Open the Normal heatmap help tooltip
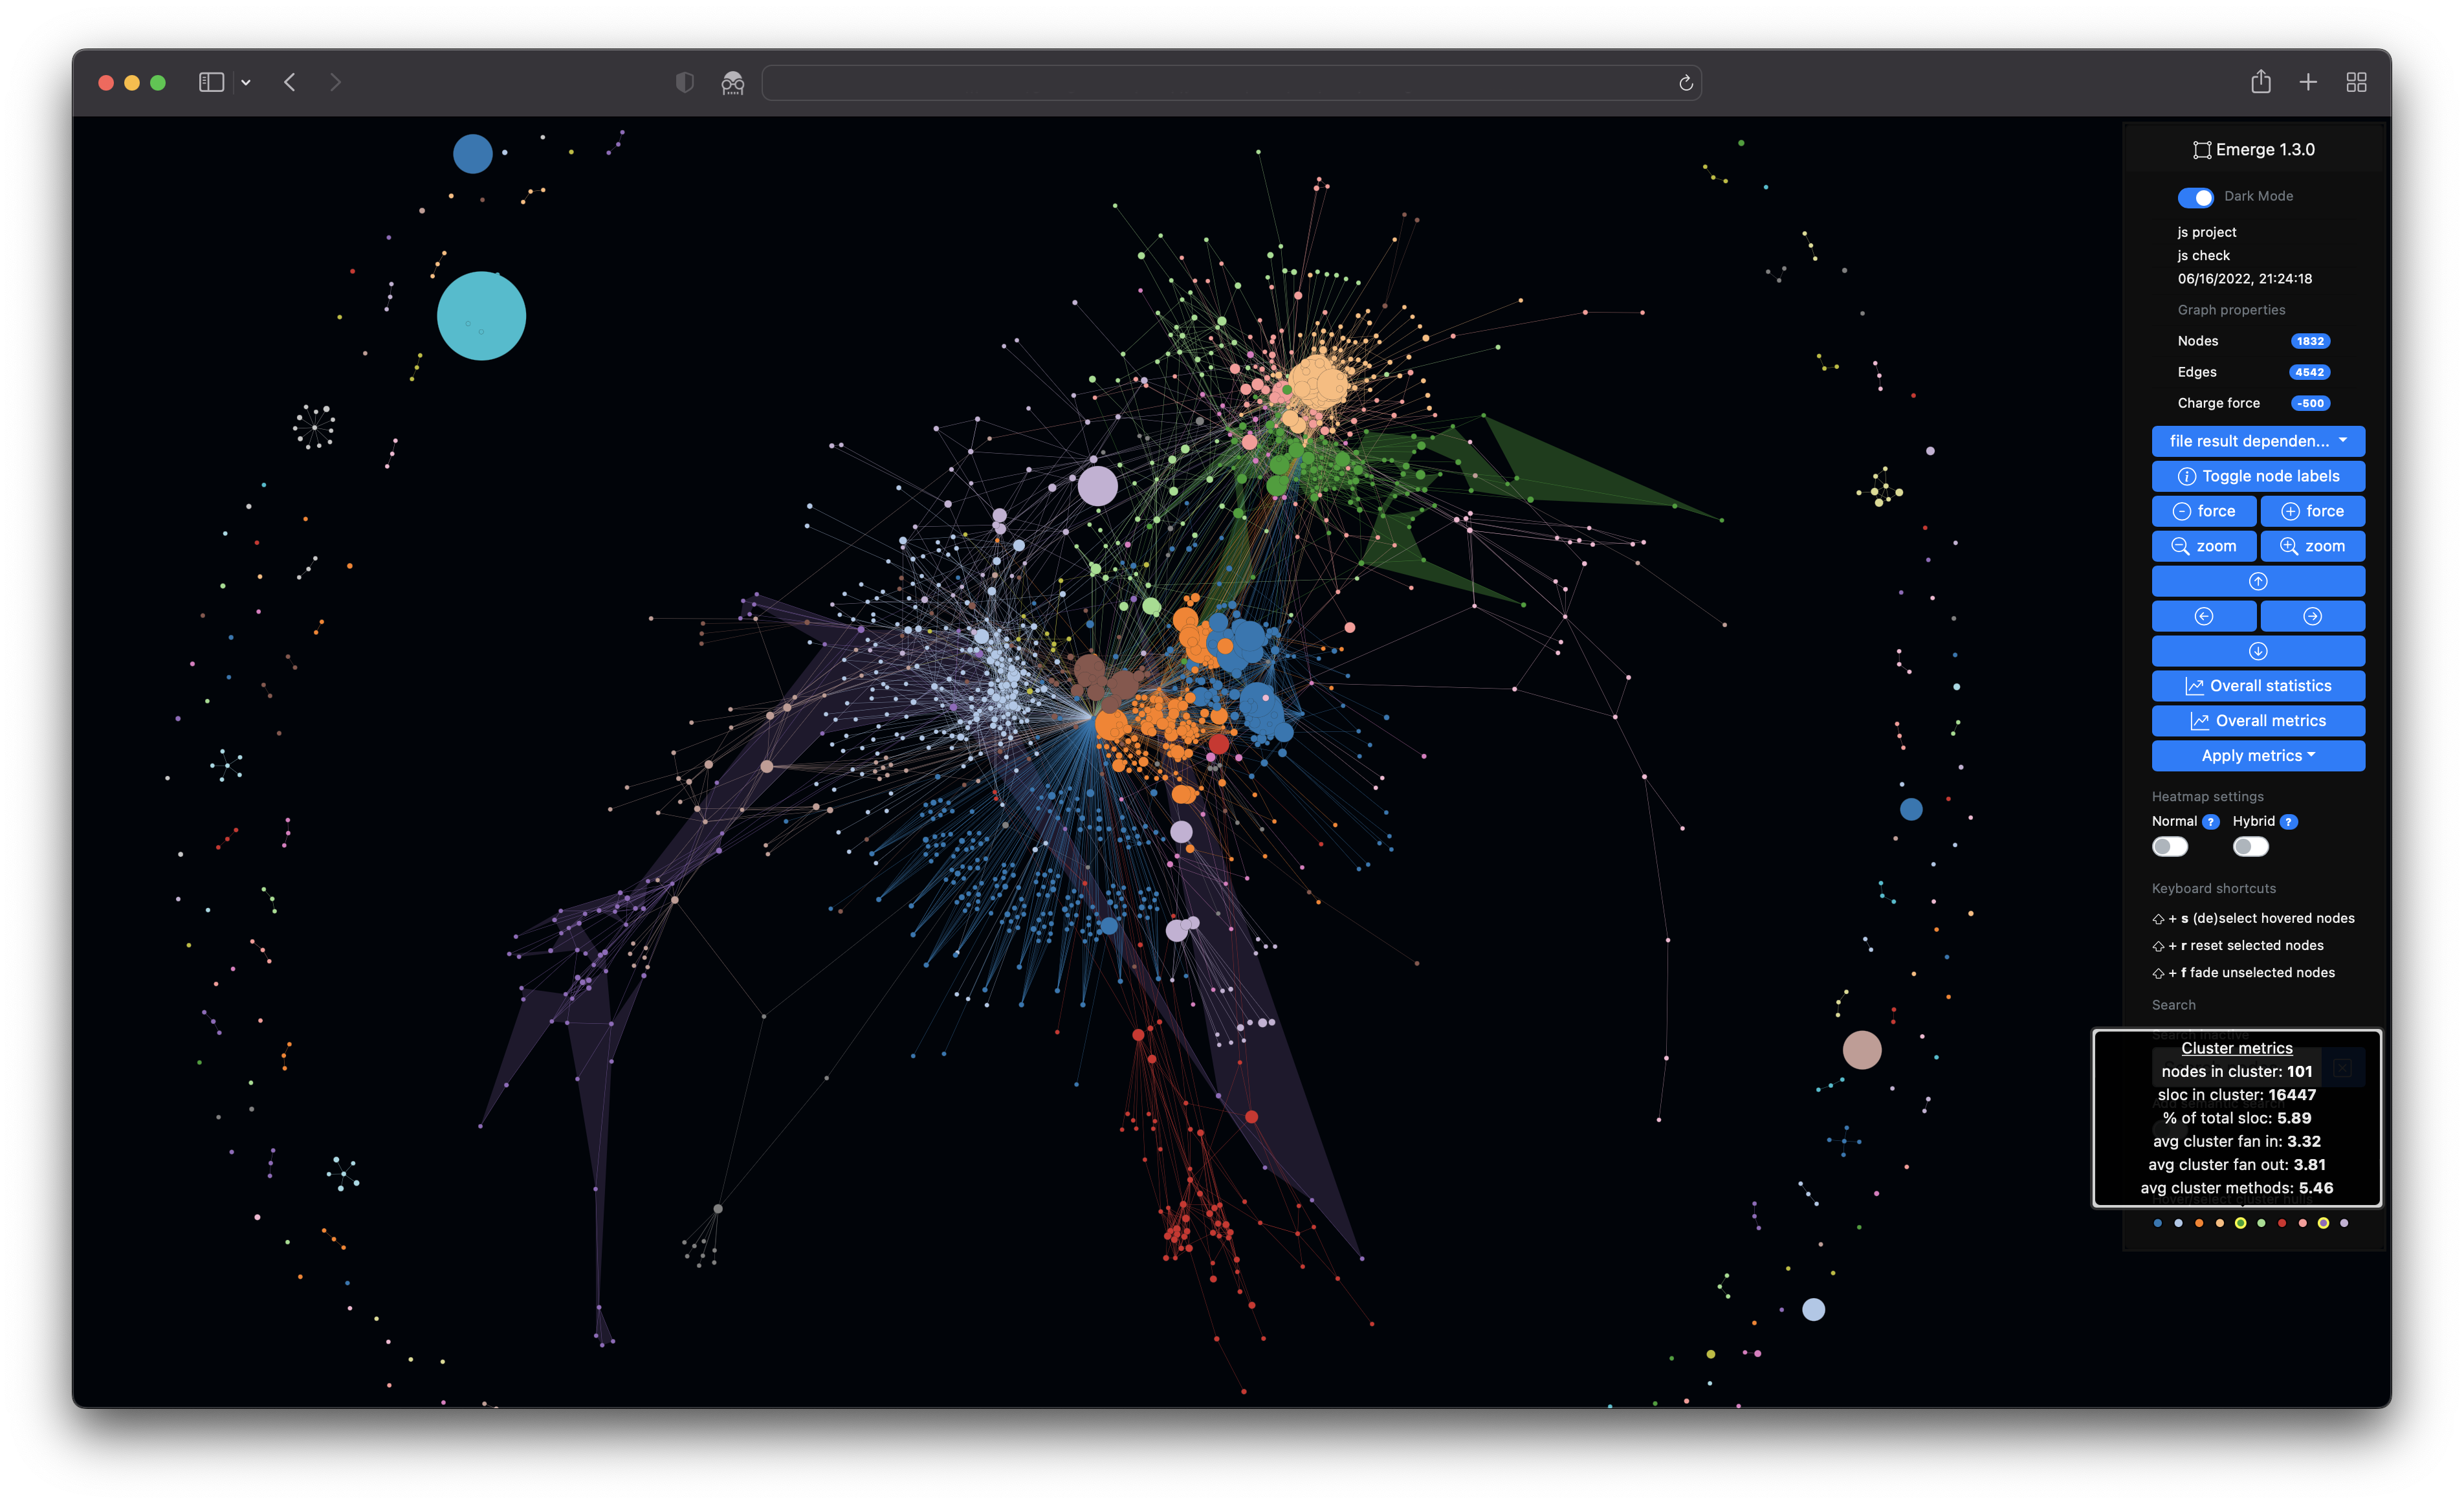Viewport: 2464px width, 1504px height. click(2211, 821)
